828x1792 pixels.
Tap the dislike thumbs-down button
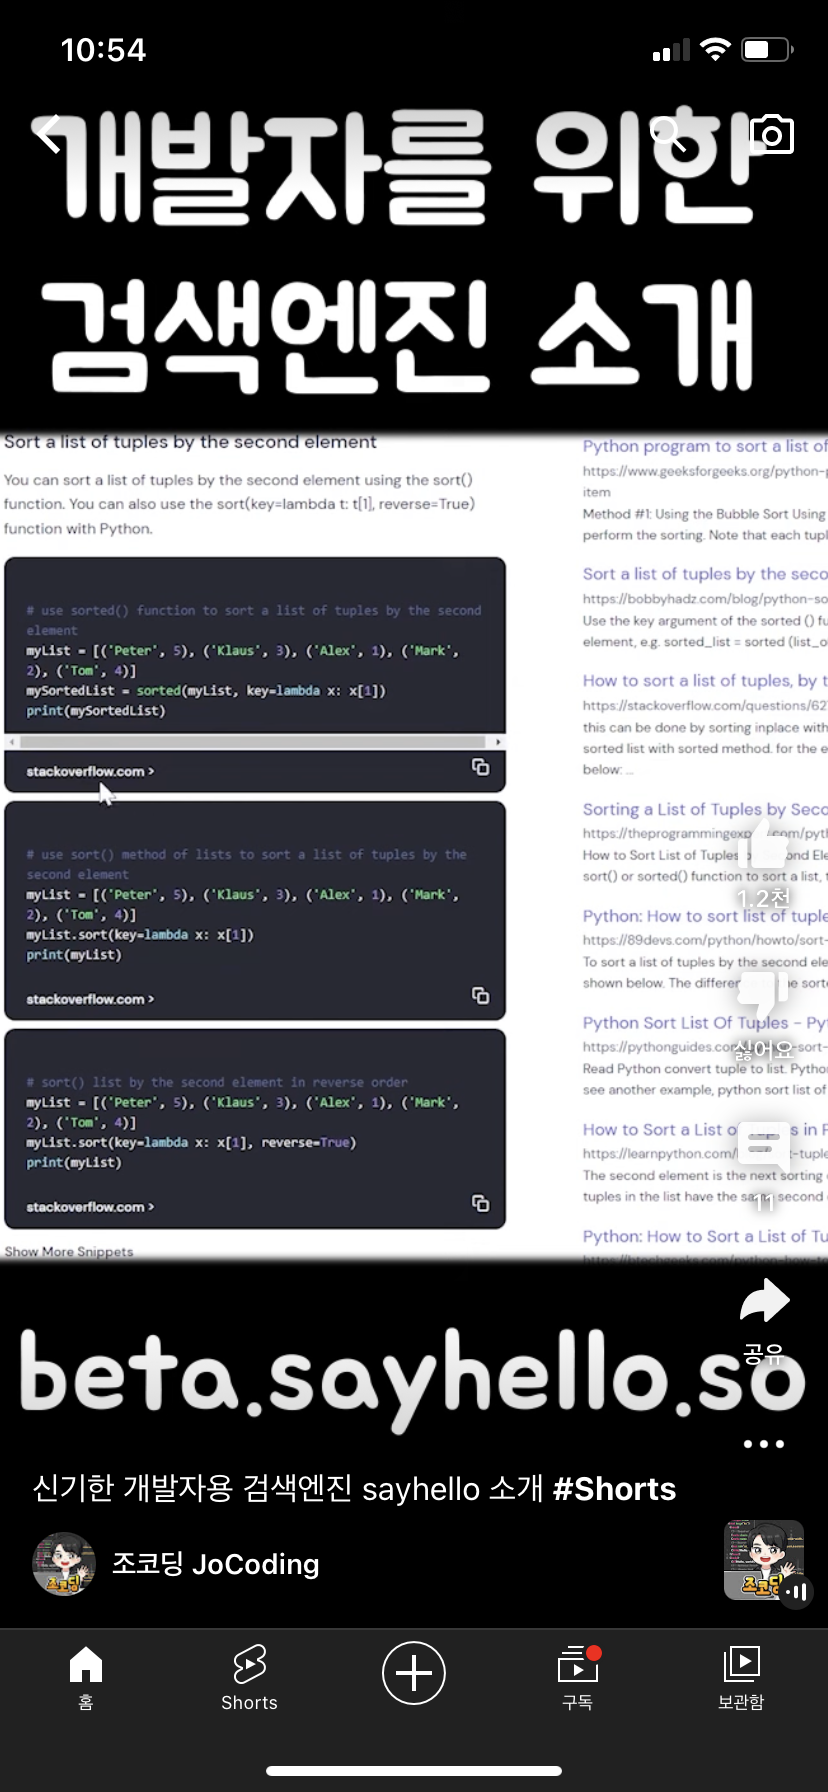click(763, 999)
